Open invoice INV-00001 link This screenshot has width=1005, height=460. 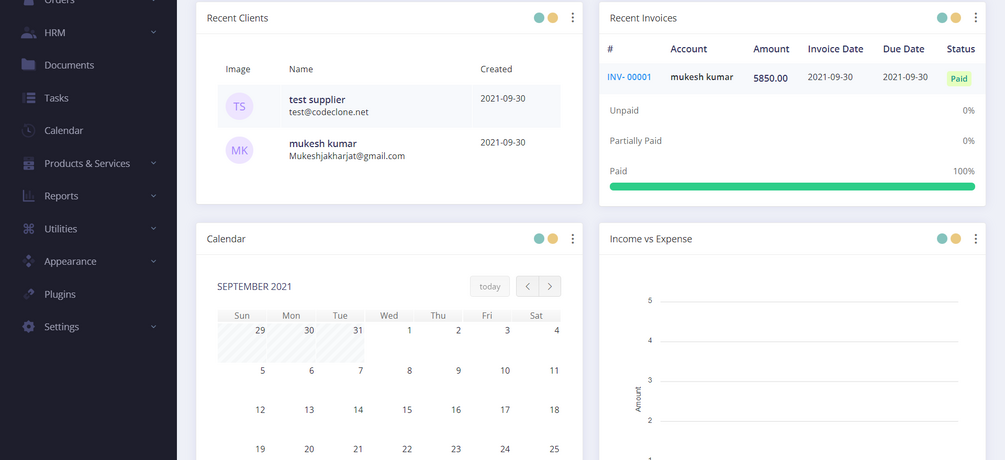point(629,77)
